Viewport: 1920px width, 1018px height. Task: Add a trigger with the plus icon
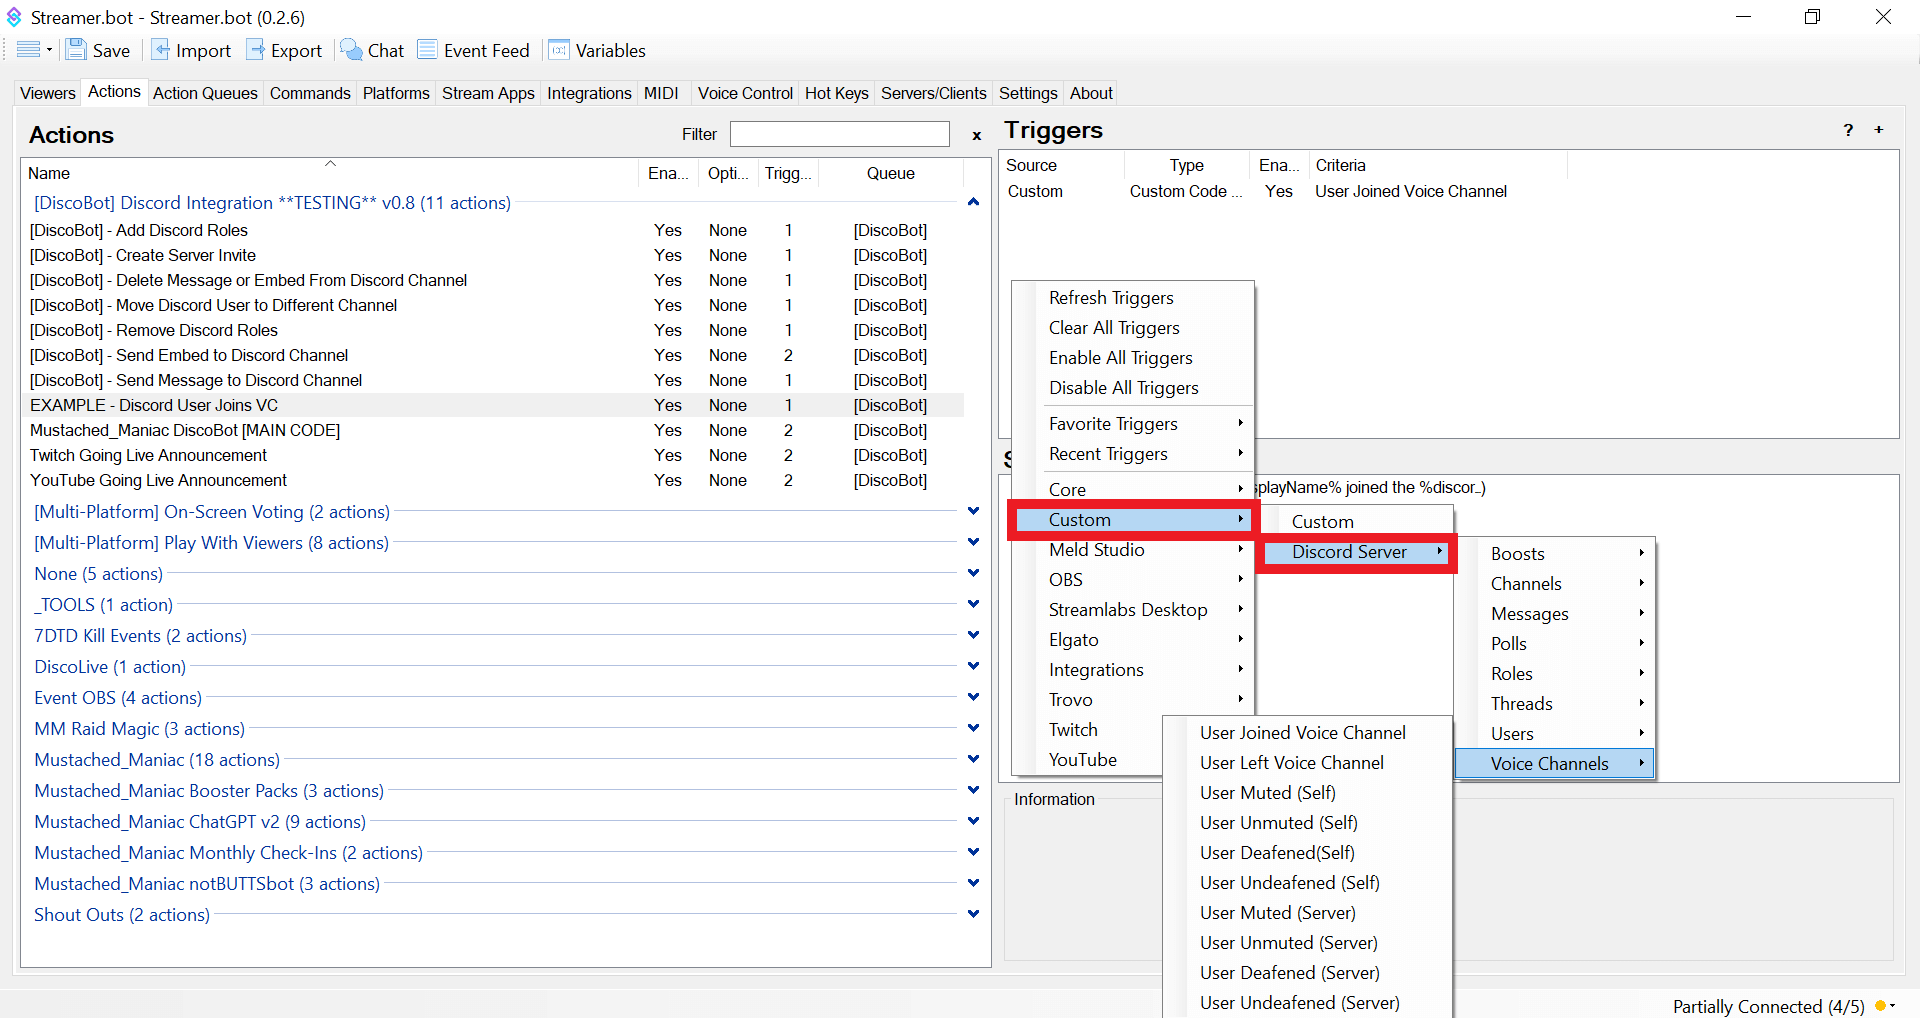tap(1879, 130)
